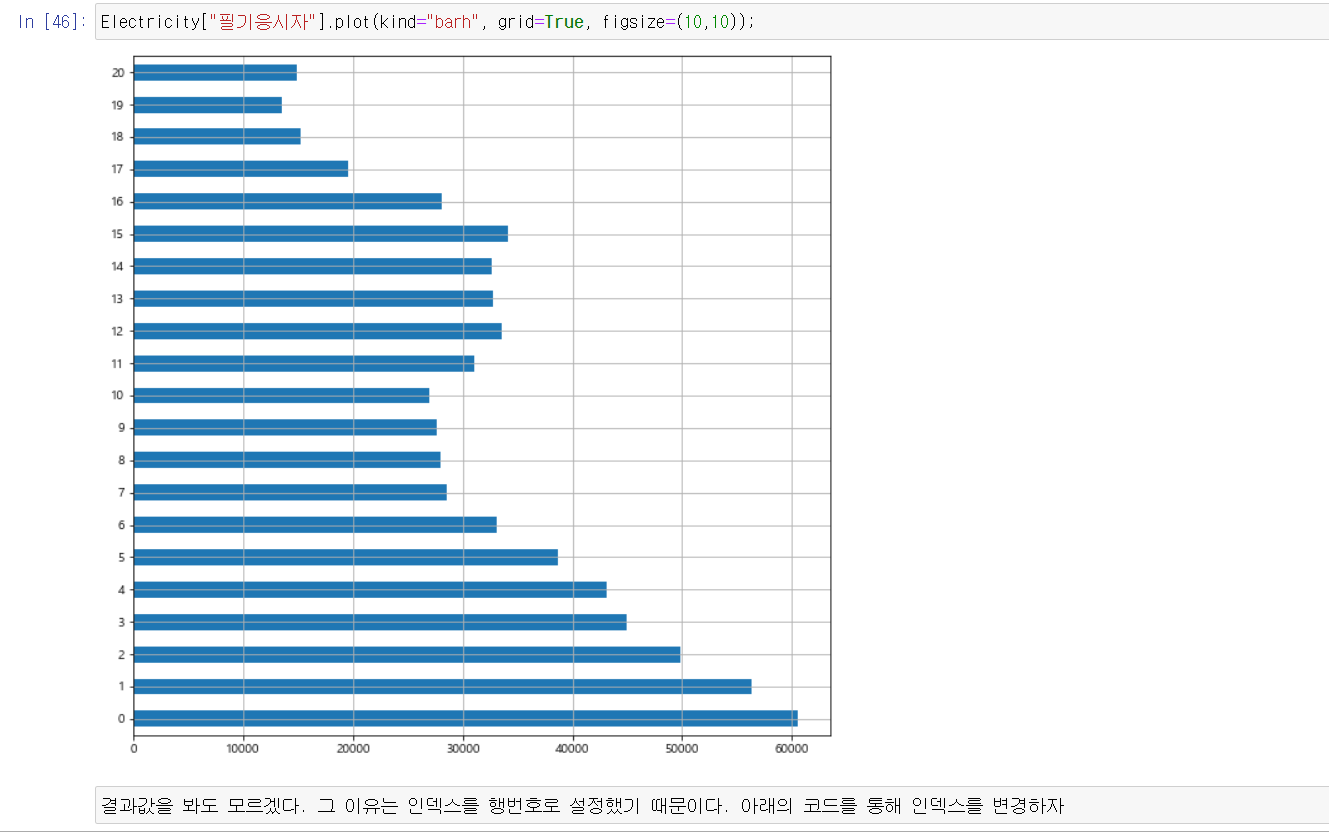Click the bar for index 1
Screen dimensions: 1329x832
point(442,686)
